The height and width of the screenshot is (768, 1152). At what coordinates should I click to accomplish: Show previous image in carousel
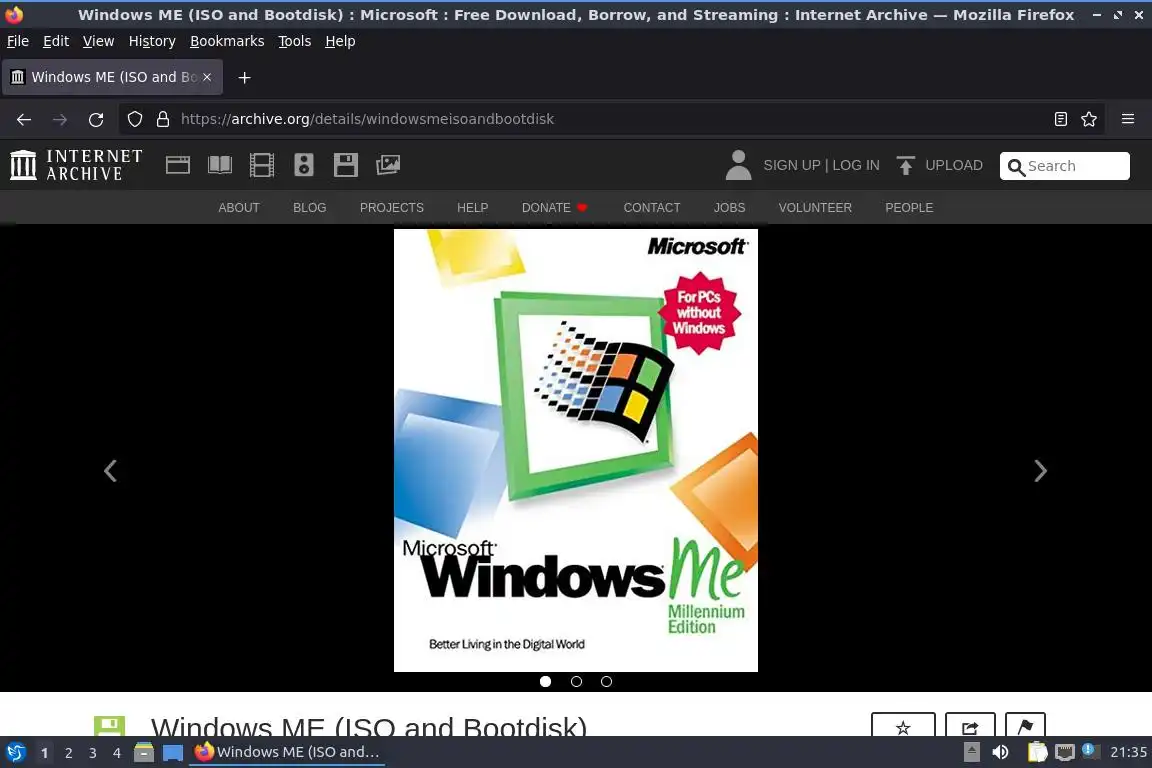tap(110, 470)
